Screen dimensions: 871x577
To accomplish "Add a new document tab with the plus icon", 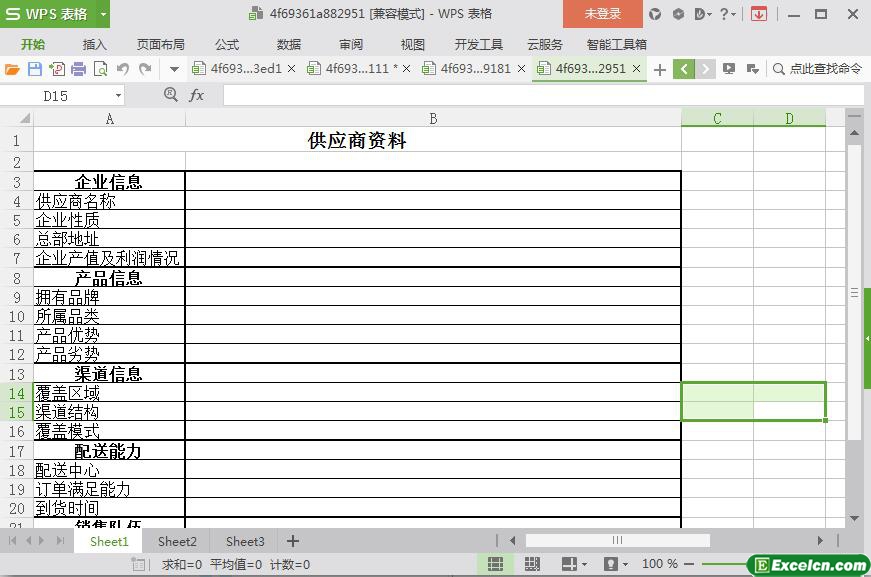I will pyautogui.click(x=660, y=69).
